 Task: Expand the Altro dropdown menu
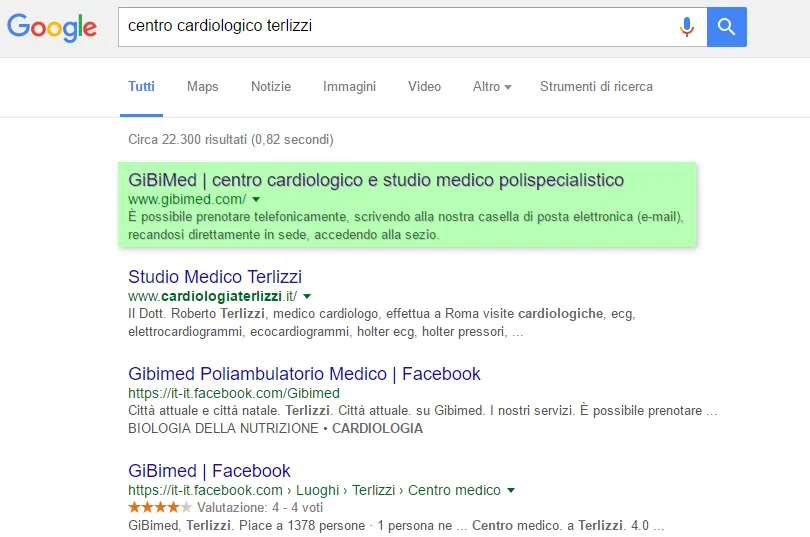[x=492, y=87]
